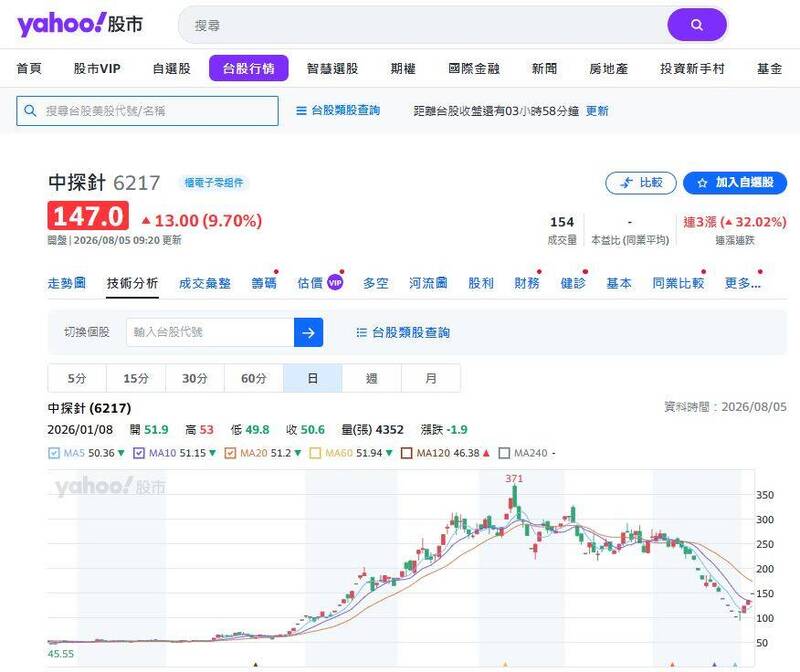Open the 房地產 nav item

coord(608,68)
